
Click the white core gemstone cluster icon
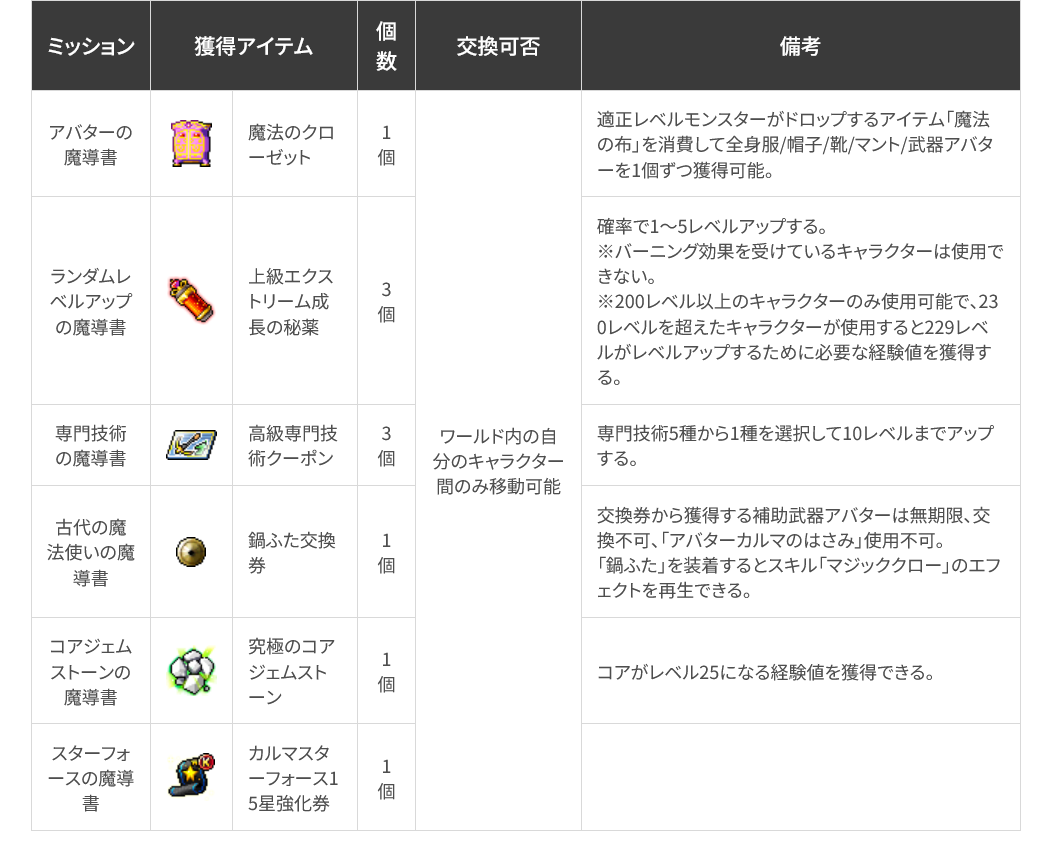click(x=192, y=671)
